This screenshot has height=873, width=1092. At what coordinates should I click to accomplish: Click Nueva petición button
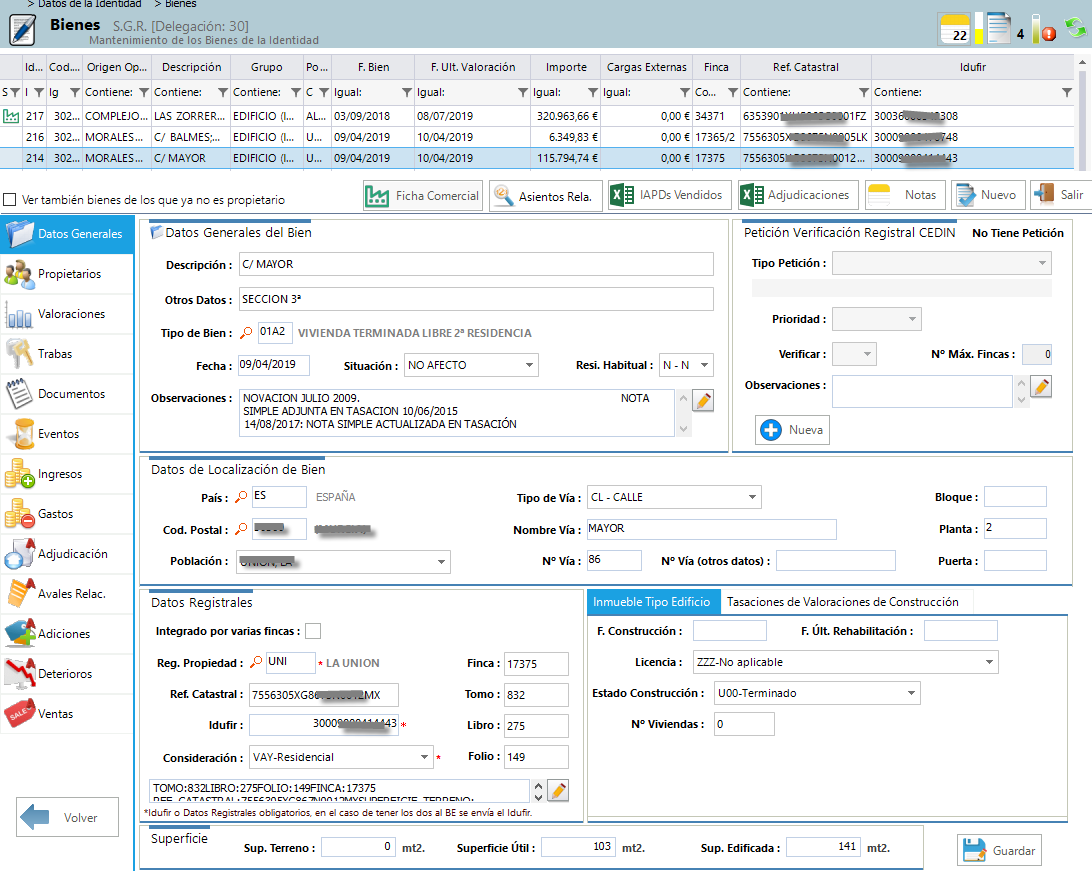[x=793, y=430]
